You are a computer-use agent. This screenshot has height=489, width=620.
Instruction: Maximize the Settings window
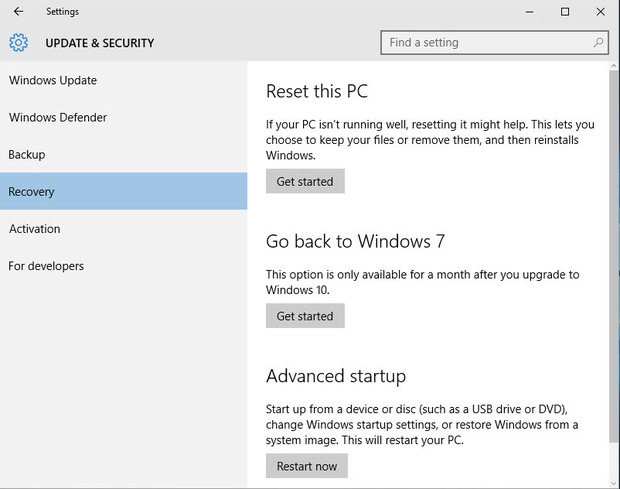coord(565,12)
